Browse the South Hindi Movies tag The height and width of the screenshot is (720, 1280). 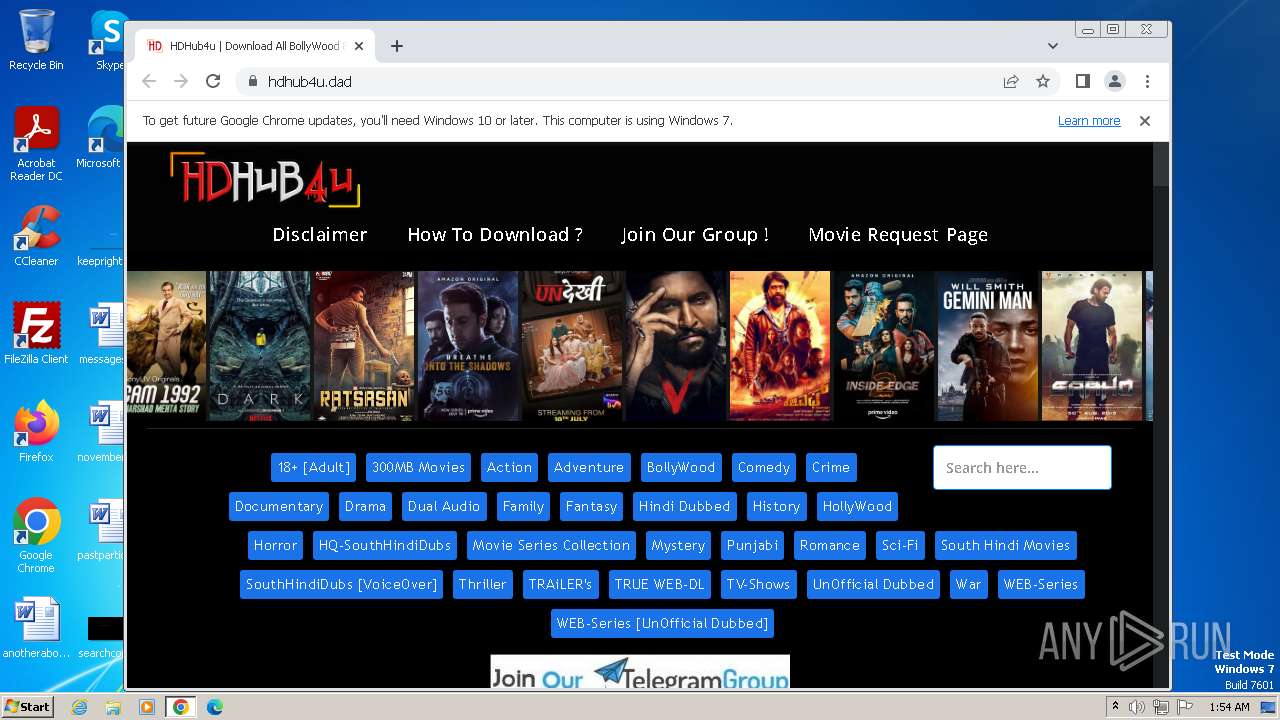tap(1005, 545)
